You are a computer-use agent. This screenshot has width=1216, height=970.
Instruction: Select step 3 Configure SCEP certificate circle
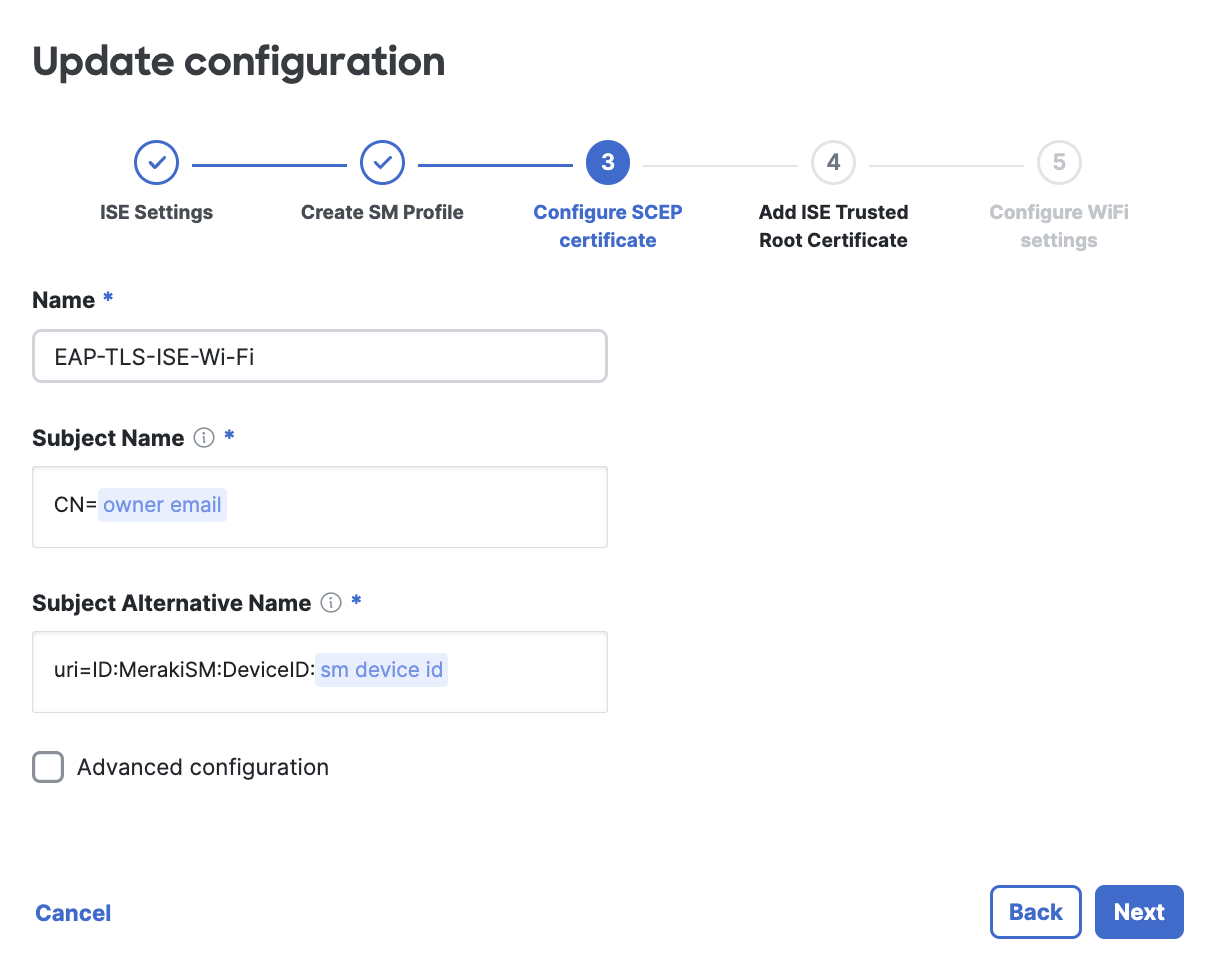[607, 162]
